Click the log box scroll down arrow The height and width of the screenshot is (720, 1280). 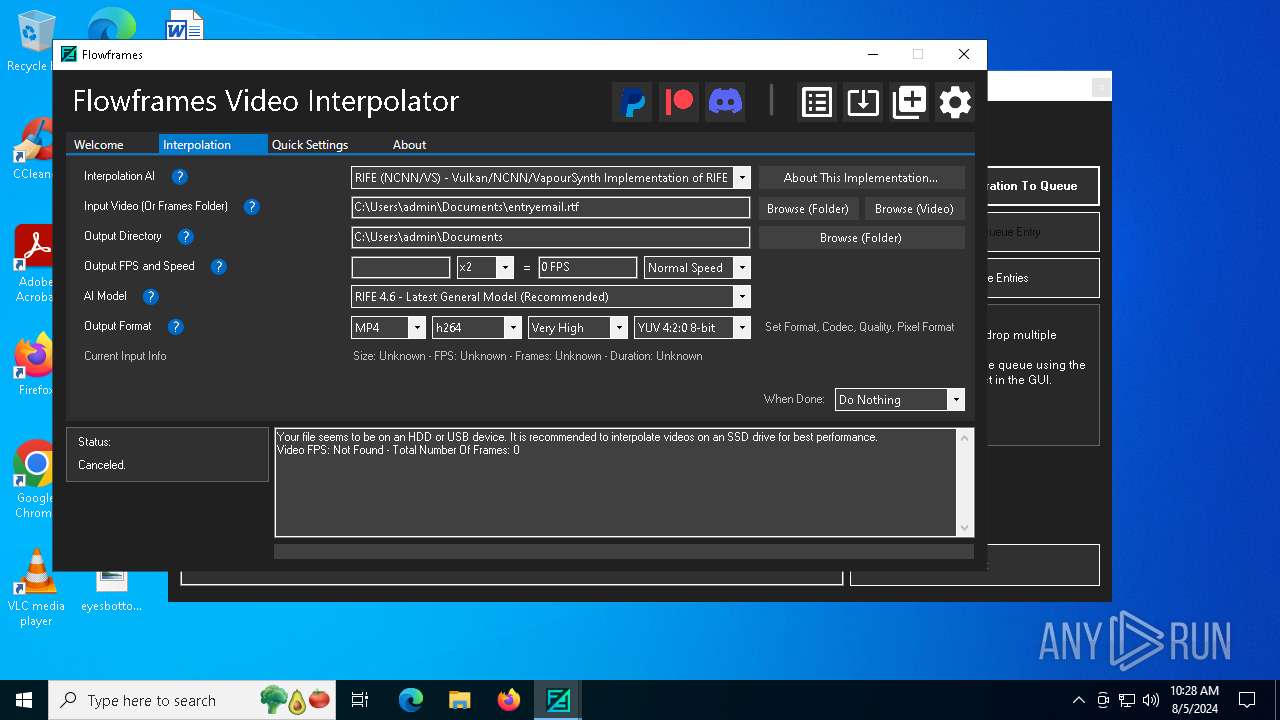point(965,528)
